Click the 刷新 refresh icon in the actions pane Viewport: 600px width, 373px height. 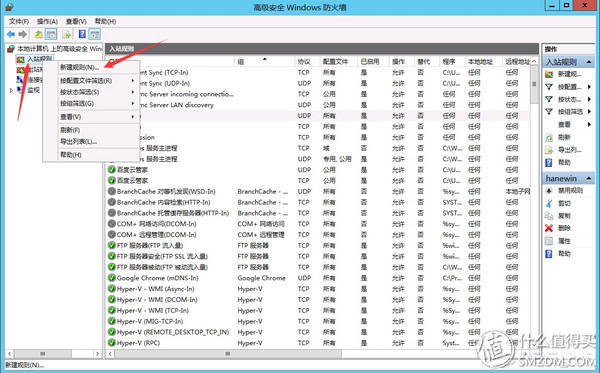[549, 137]
